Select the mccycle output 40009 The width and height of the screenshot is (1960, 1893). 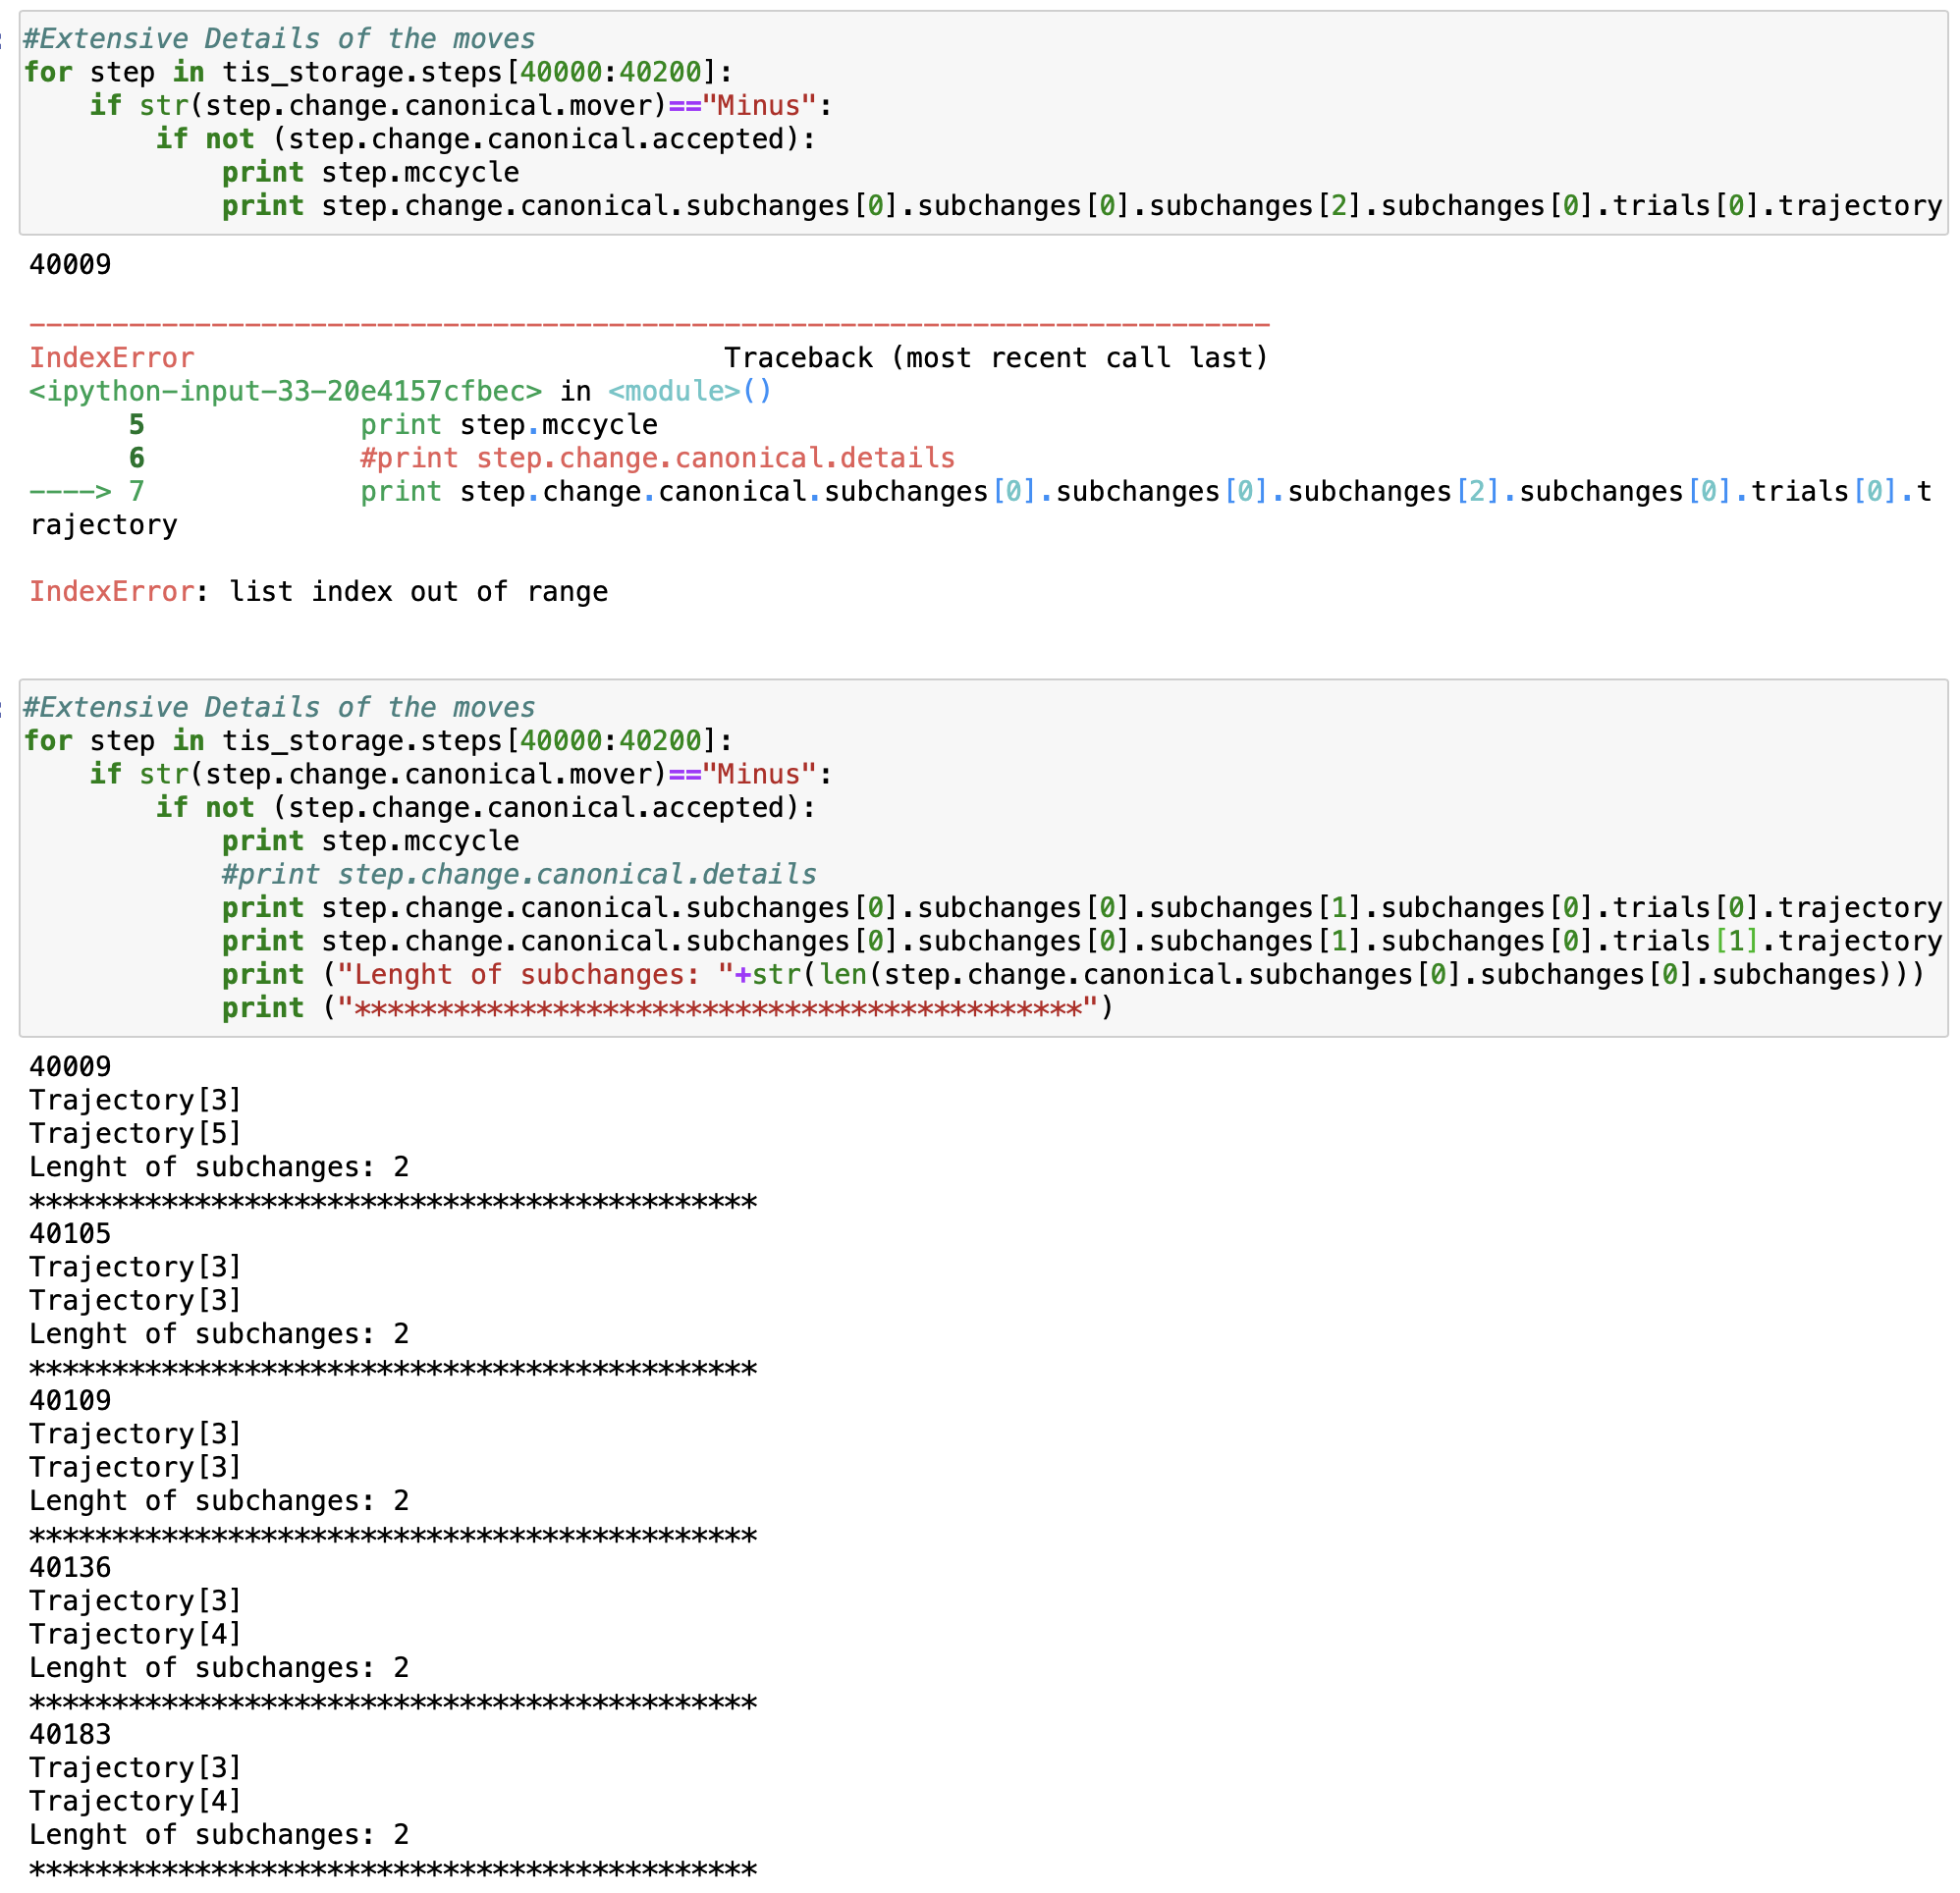[x=68, y=264]
